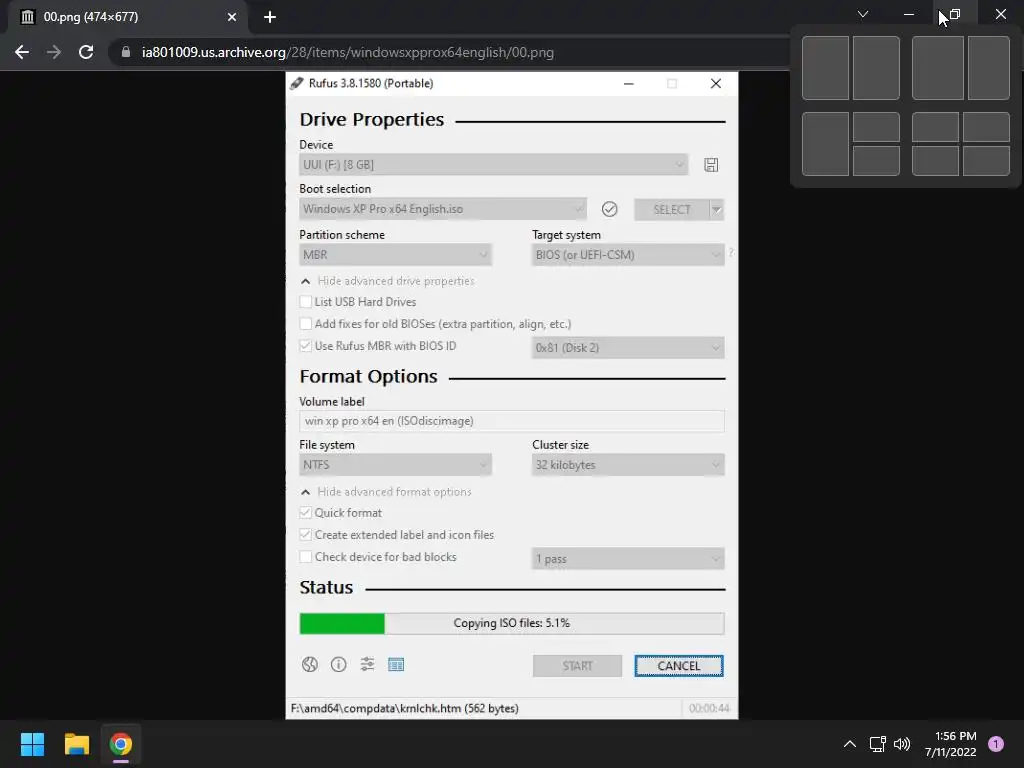Image resolution: width=1024 pixels, height=768 pixels.
Task: Snap to top-left zone of four-quadrant layout
Action: tap(935, 127)
